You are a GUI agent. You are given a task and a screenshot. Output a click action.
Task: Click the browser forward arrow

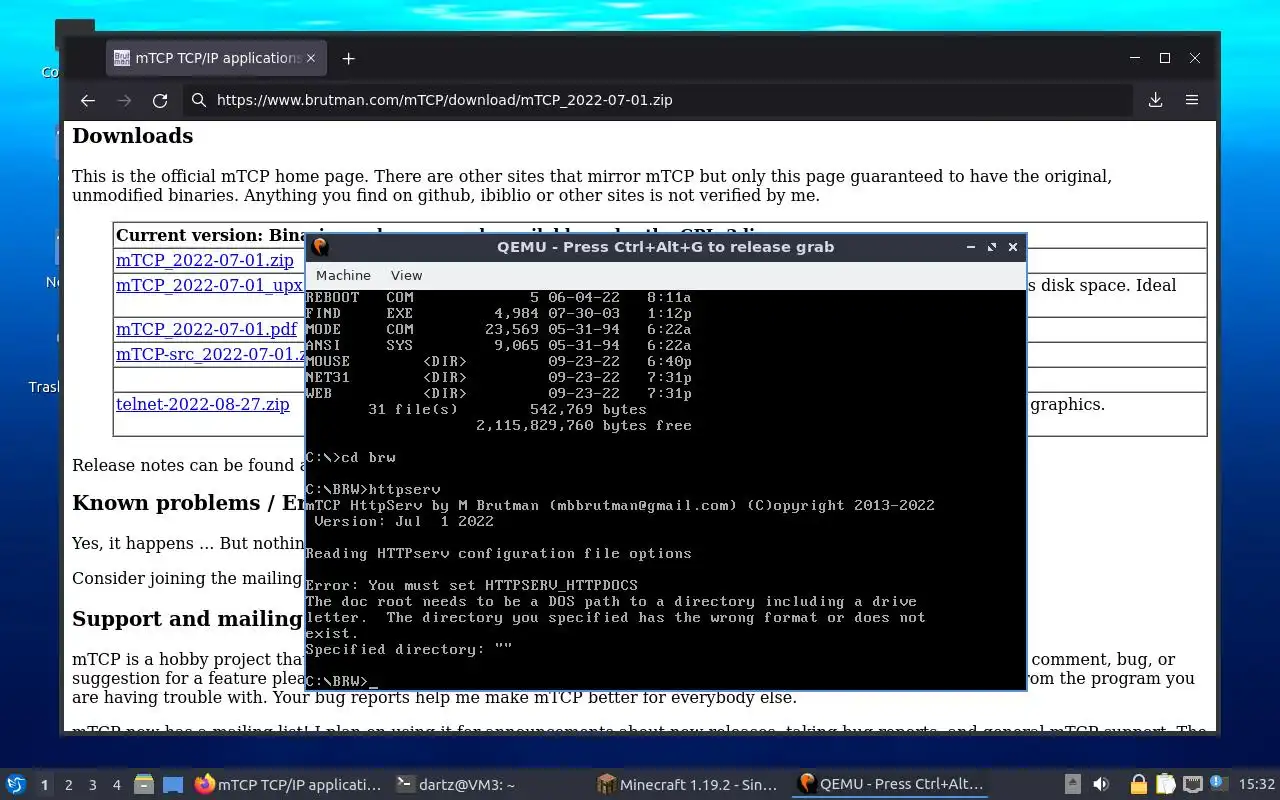124,100
